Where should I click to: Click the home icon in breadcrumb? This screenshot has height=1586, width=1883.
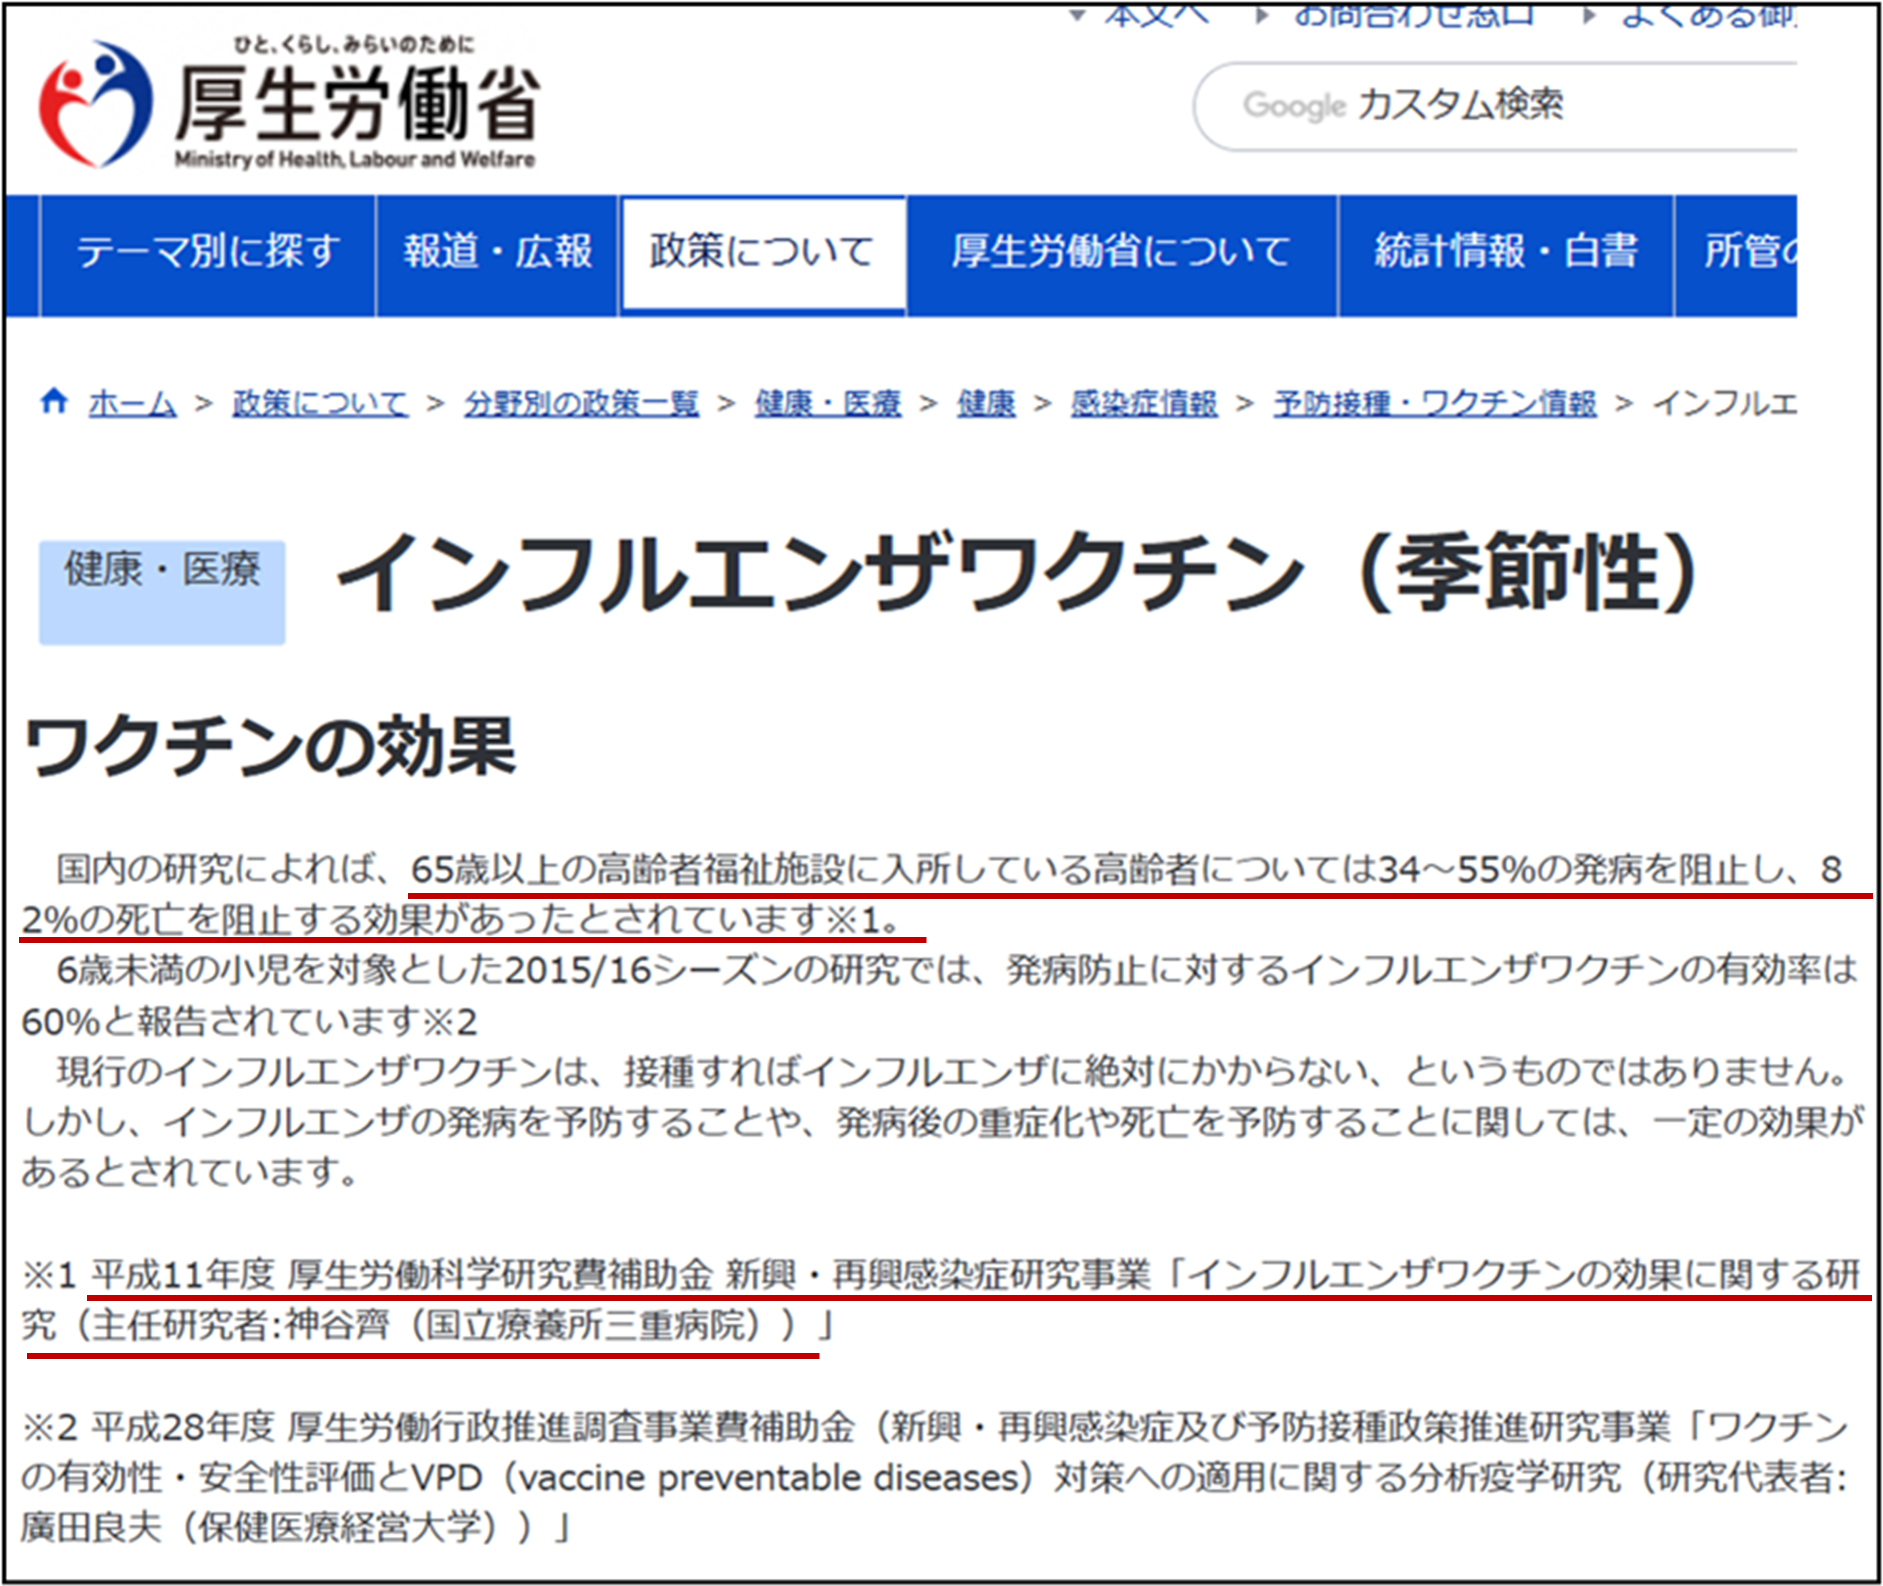click(x=54, y=402)
